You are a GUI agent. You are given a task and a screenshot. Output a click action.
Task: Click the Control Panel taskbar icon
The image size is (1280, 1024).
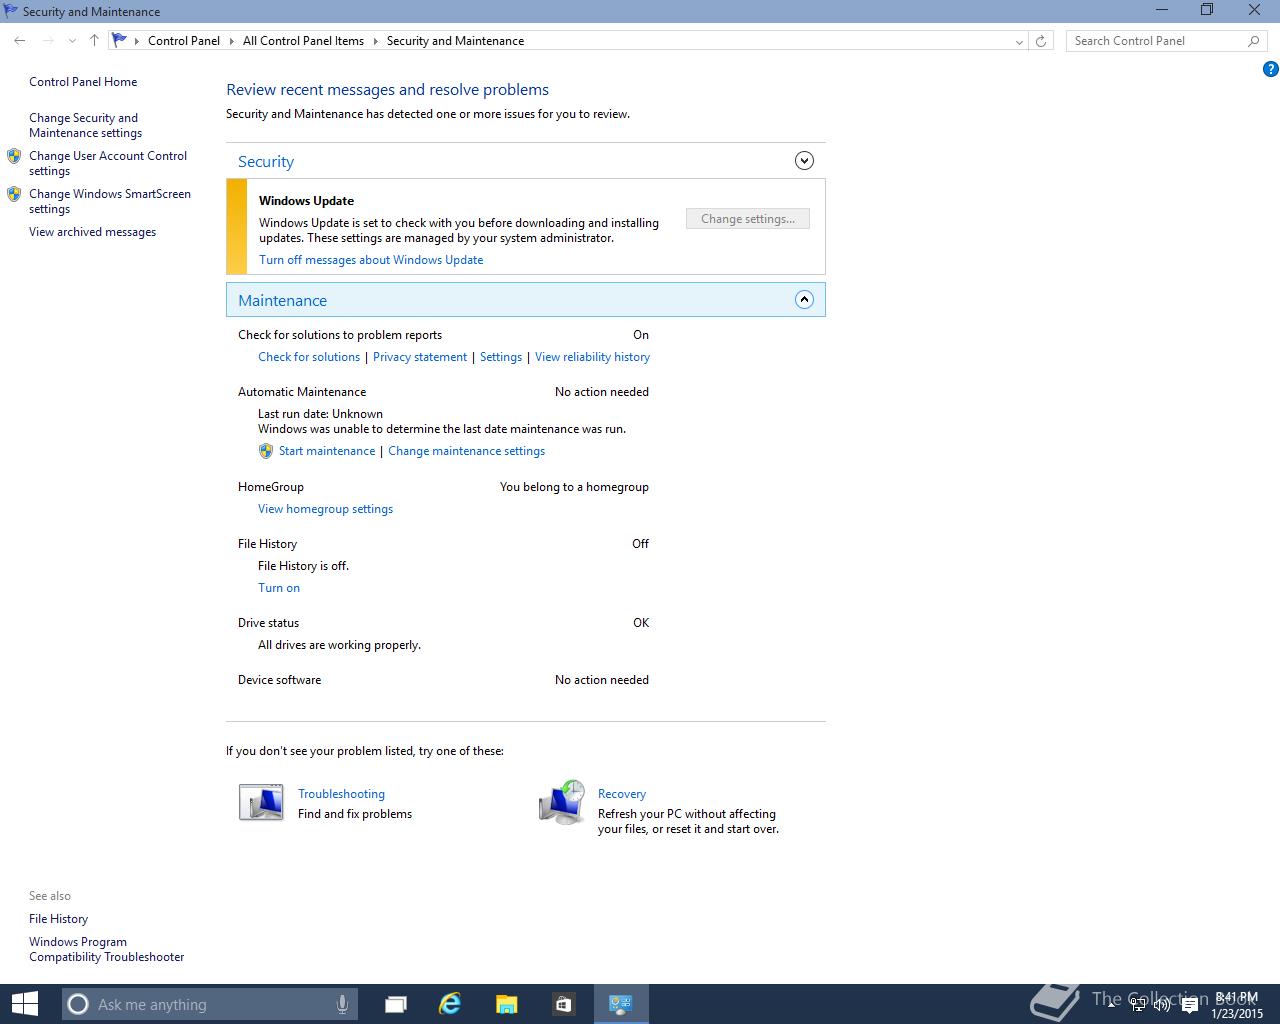[621, 1004]
